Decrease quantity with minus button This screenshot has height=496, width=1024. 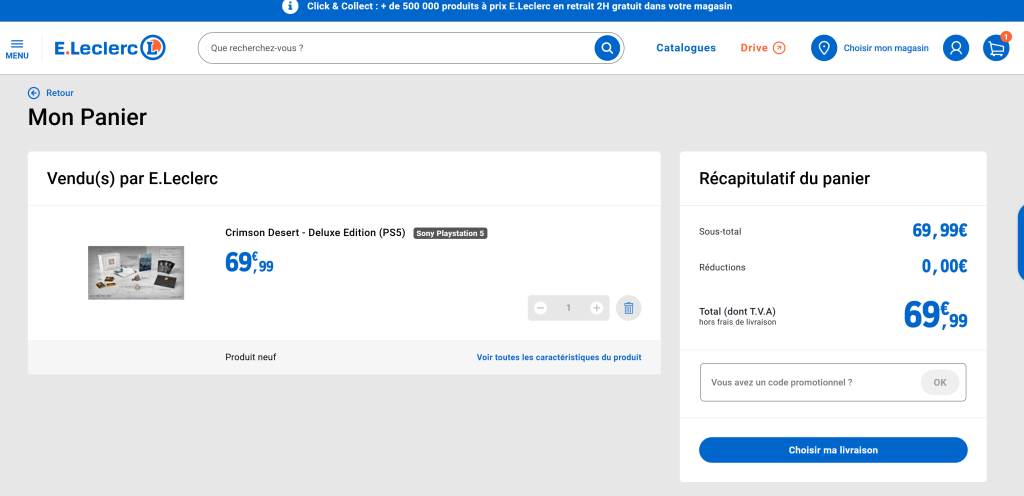[x=540, y=308]
